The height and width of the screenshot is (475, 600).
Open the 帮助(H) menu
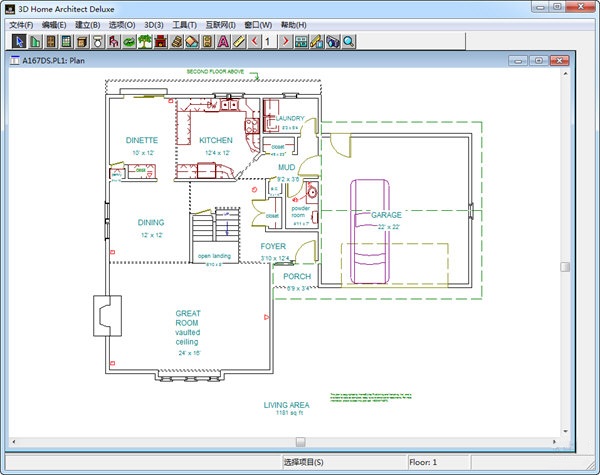(294, 24)
